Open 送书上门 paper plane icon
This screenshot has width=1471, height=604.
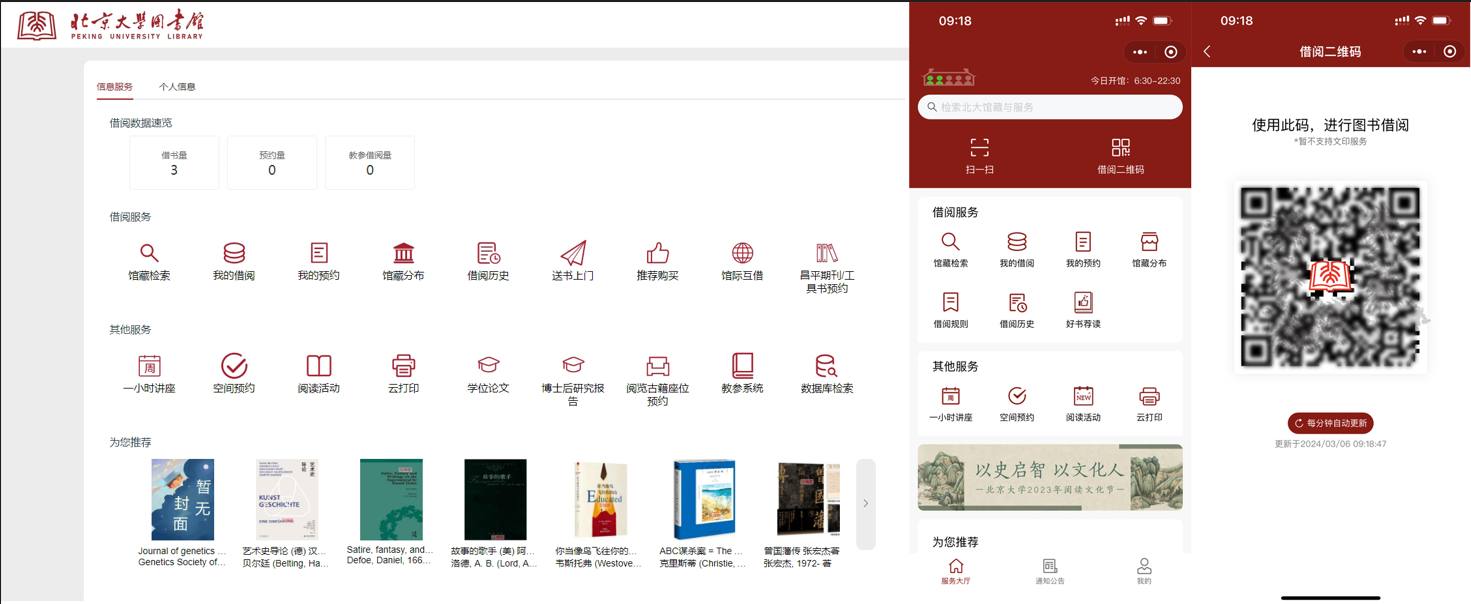(573, 253)
